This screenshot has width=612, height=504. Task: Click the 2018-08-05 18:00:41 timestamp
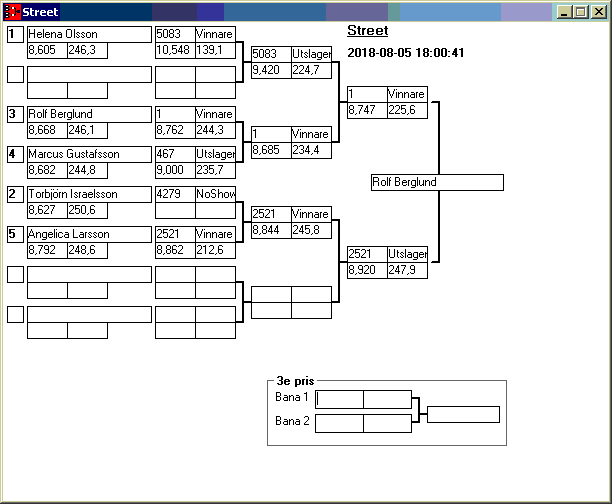[405, 53]
